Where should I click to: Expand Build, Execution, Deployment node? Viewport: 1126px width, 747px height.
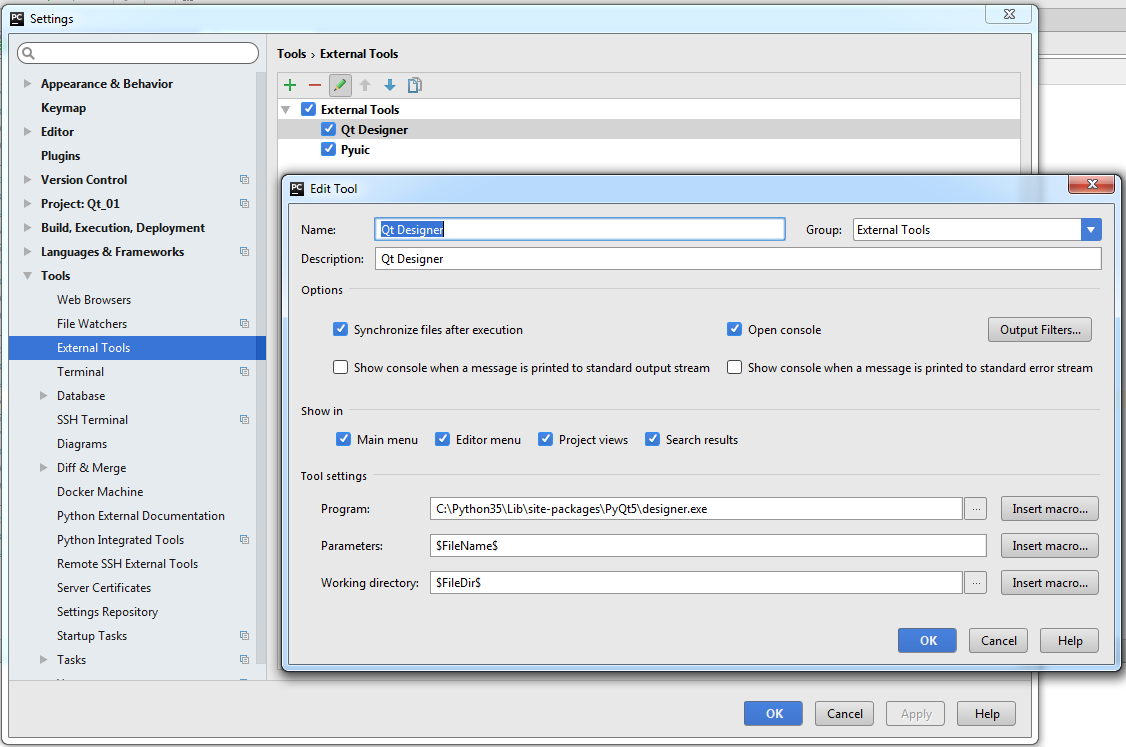27,228
